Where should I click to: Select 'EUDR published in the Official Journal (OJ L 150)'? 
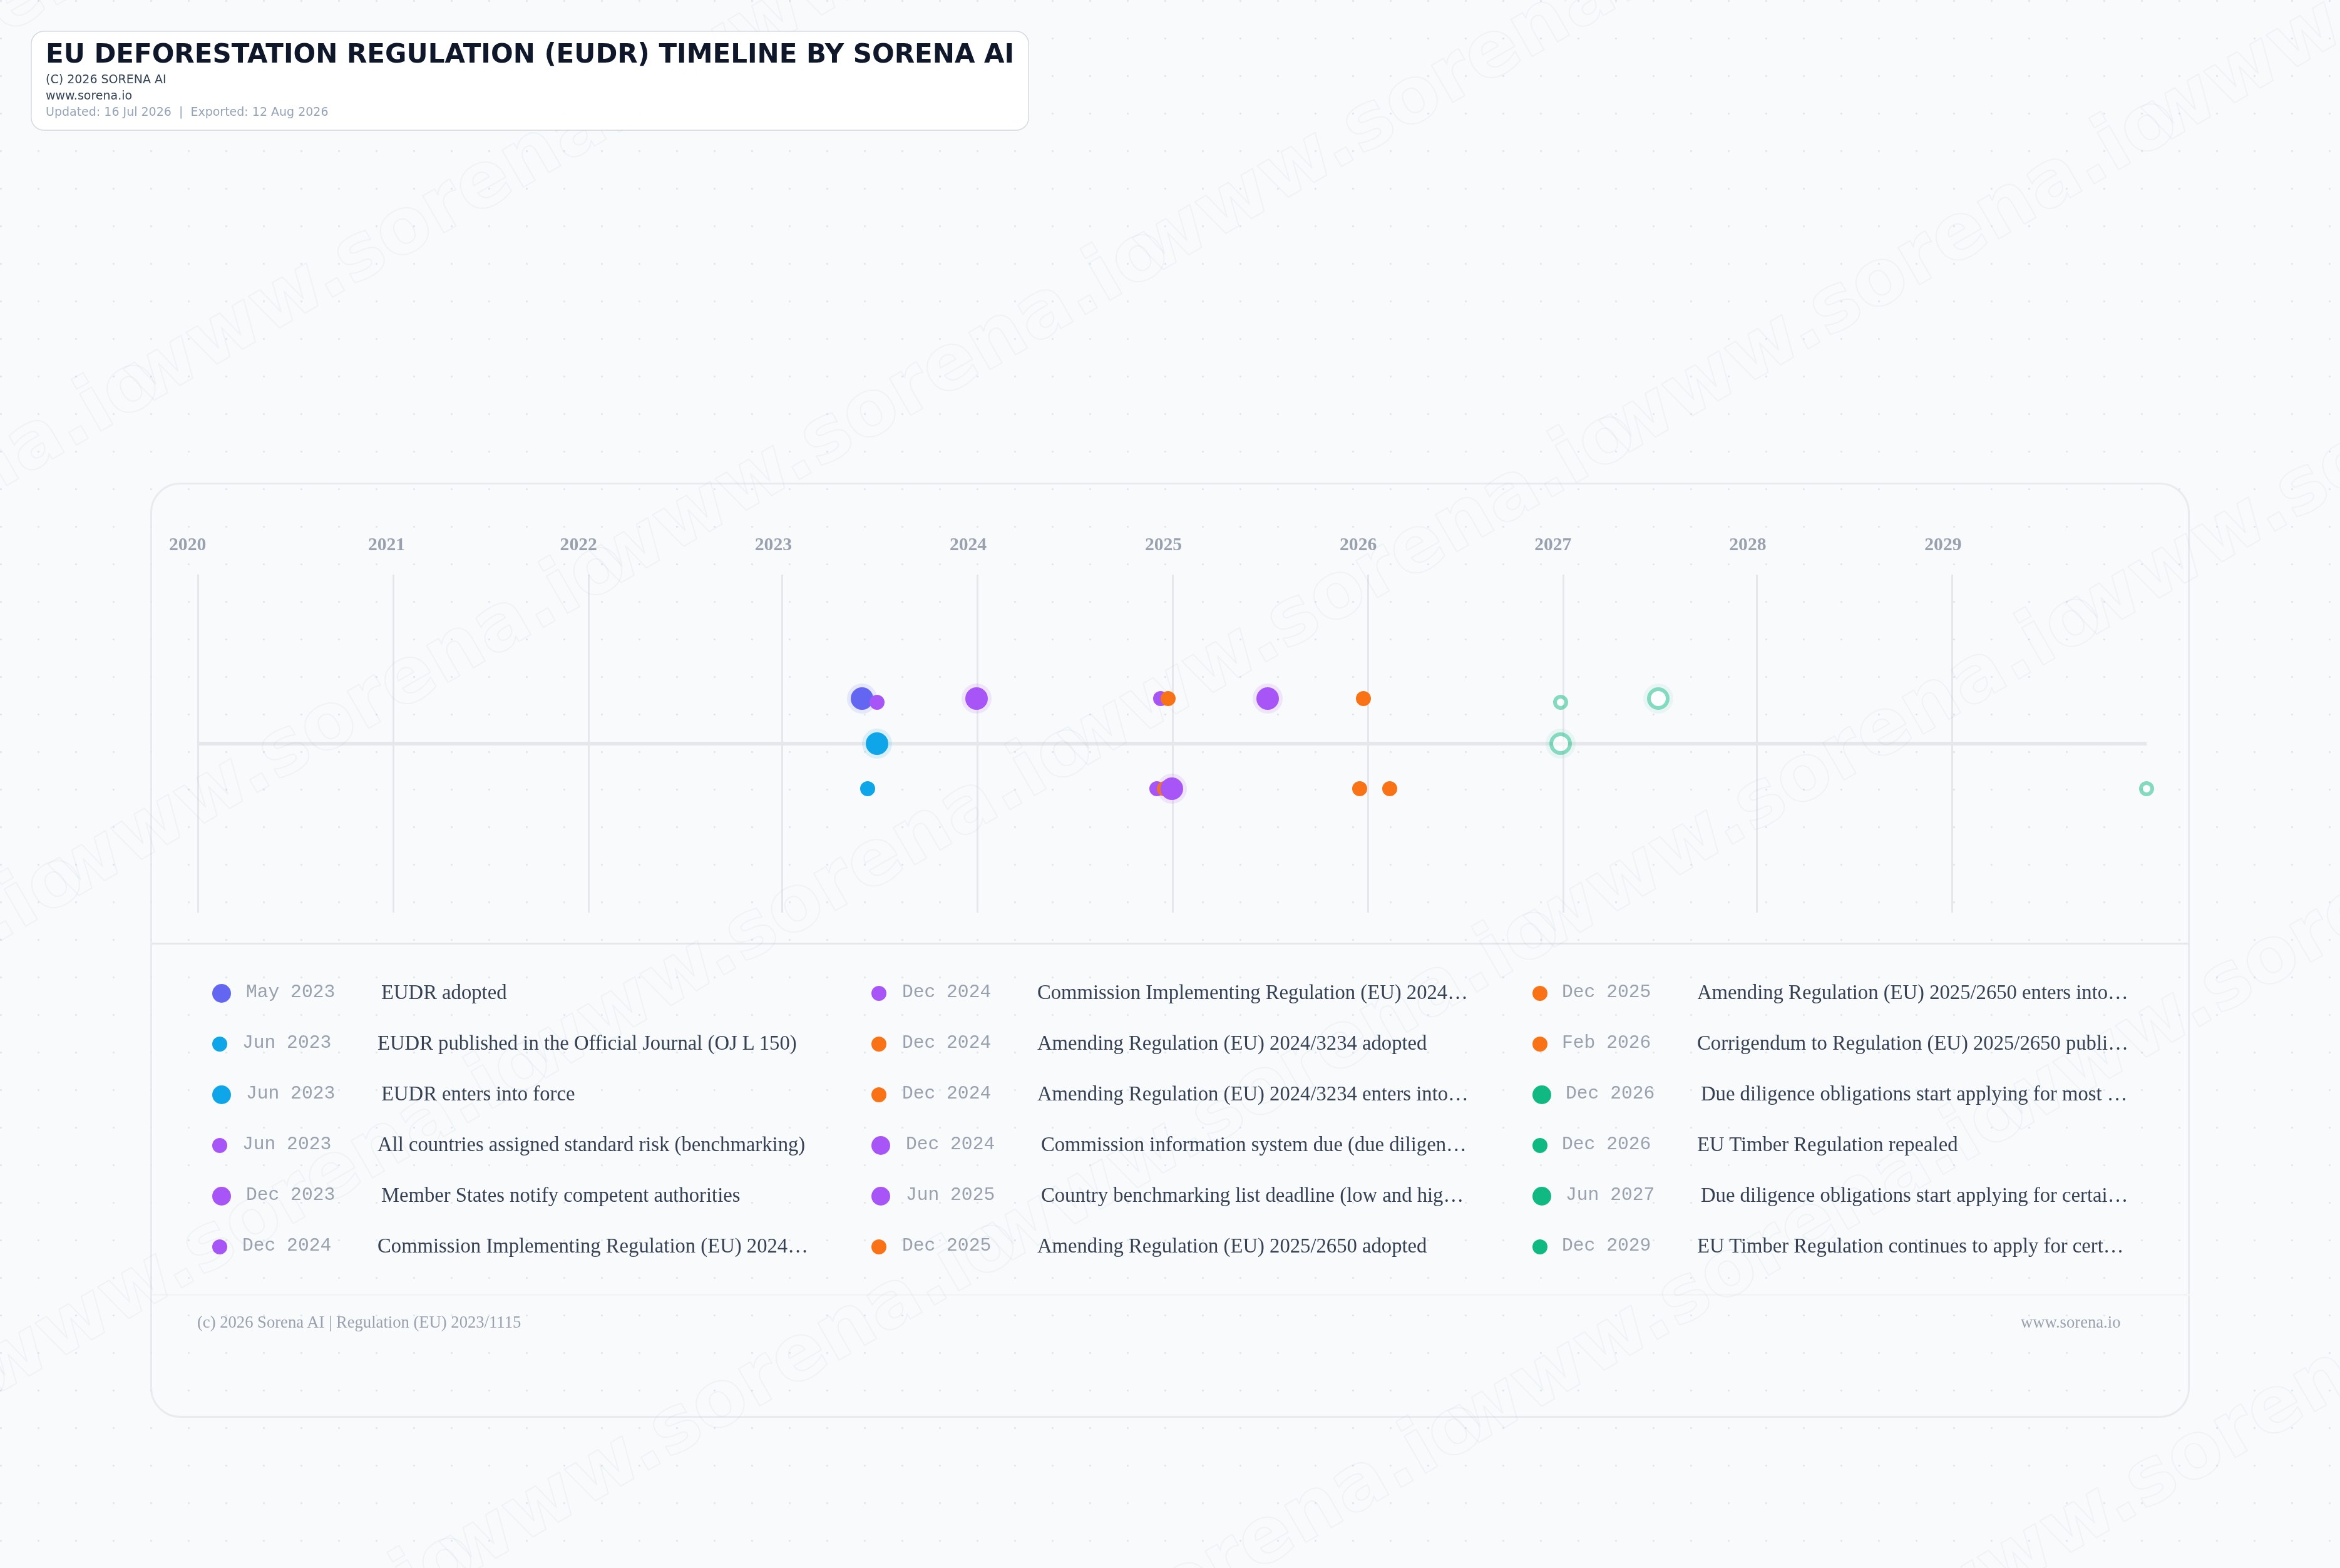click(x=587, y=1043)
